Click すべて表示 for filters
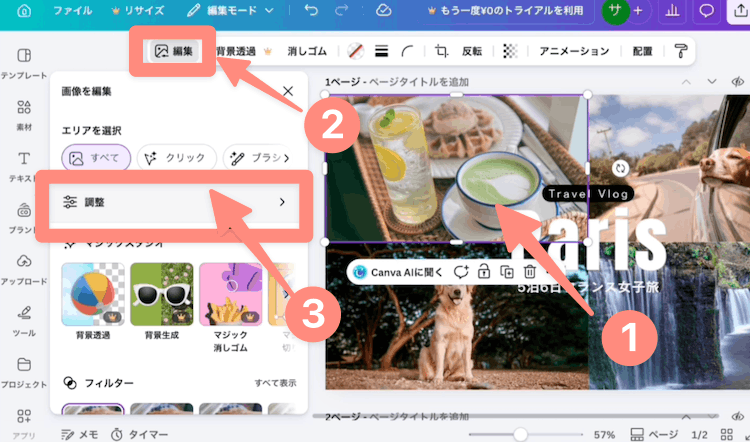This screenshot has width=750, height=442. click(x=275, y=383)
